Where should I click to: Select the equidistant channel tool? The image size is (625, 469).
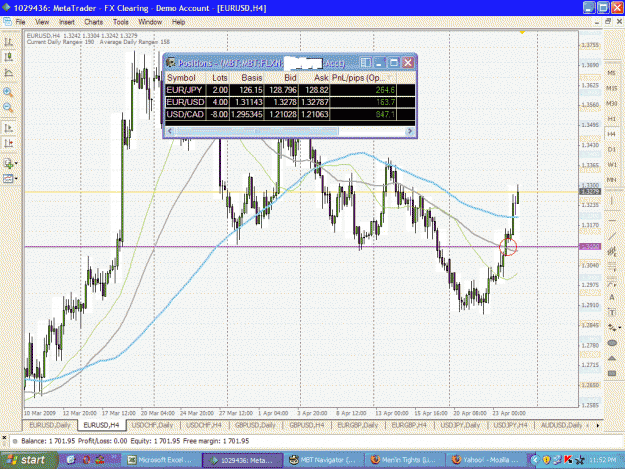[611, 251]
